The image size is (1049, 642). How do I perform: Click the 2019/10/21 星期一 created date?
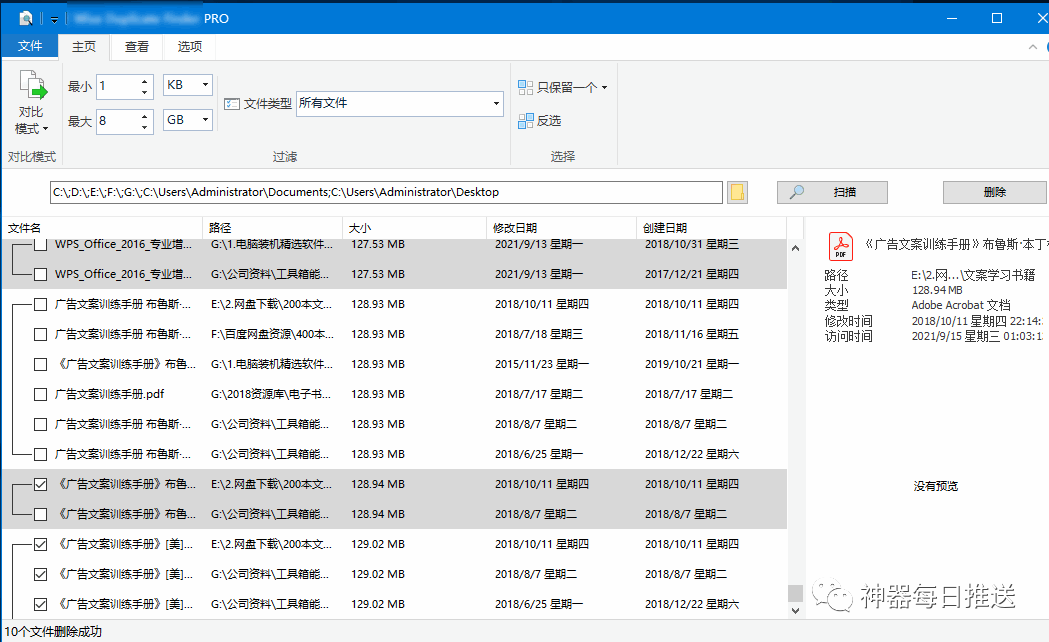(692, 364)
